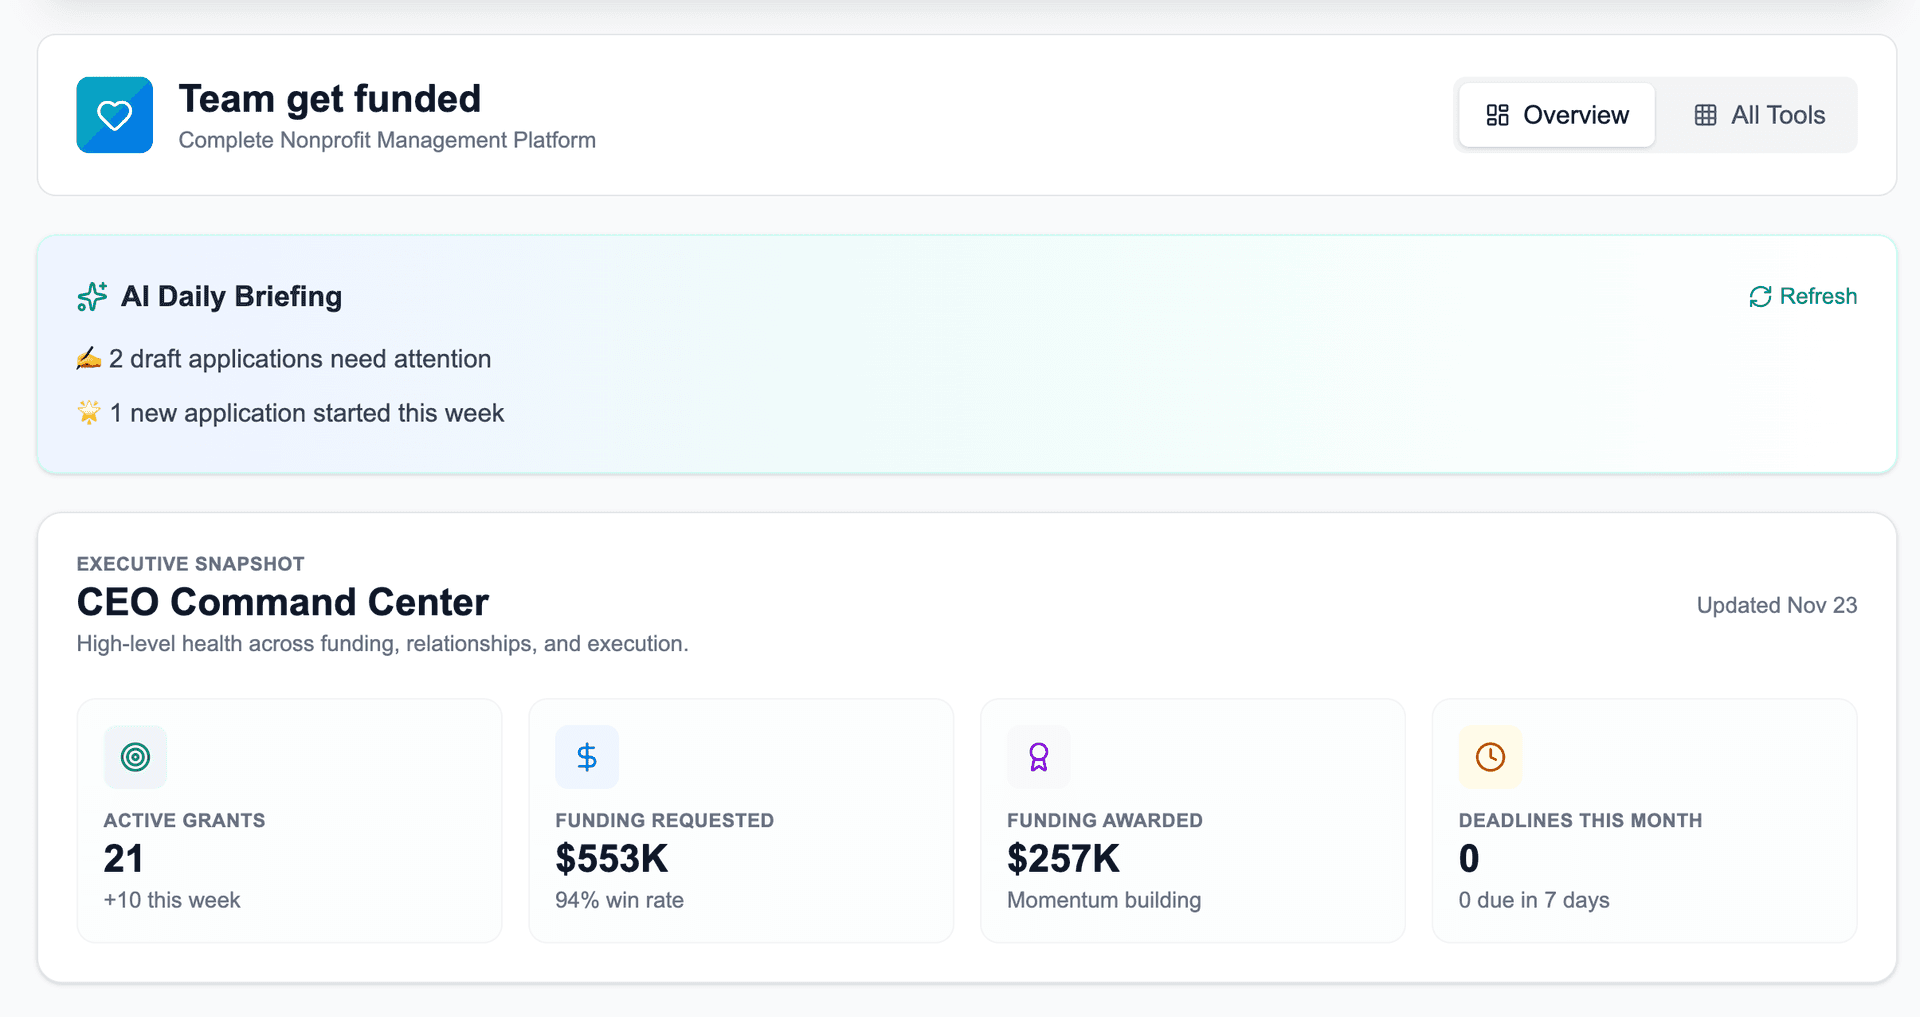Click the heart app logo icon
This screenshot has height=1017, width=1920.
pyautogui.click(x=114, y=114)
